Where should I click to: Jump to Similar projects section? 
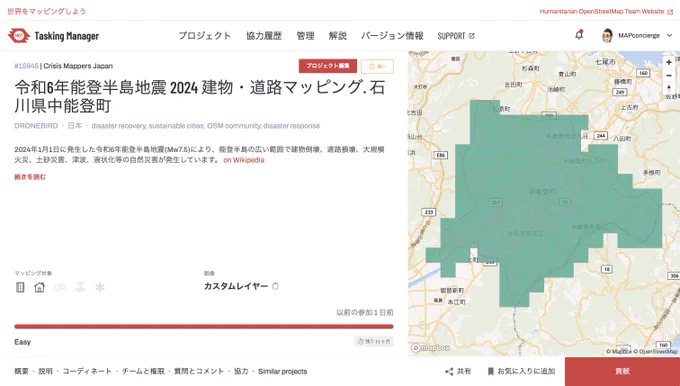pyautogui.click(x=282, y=371)
